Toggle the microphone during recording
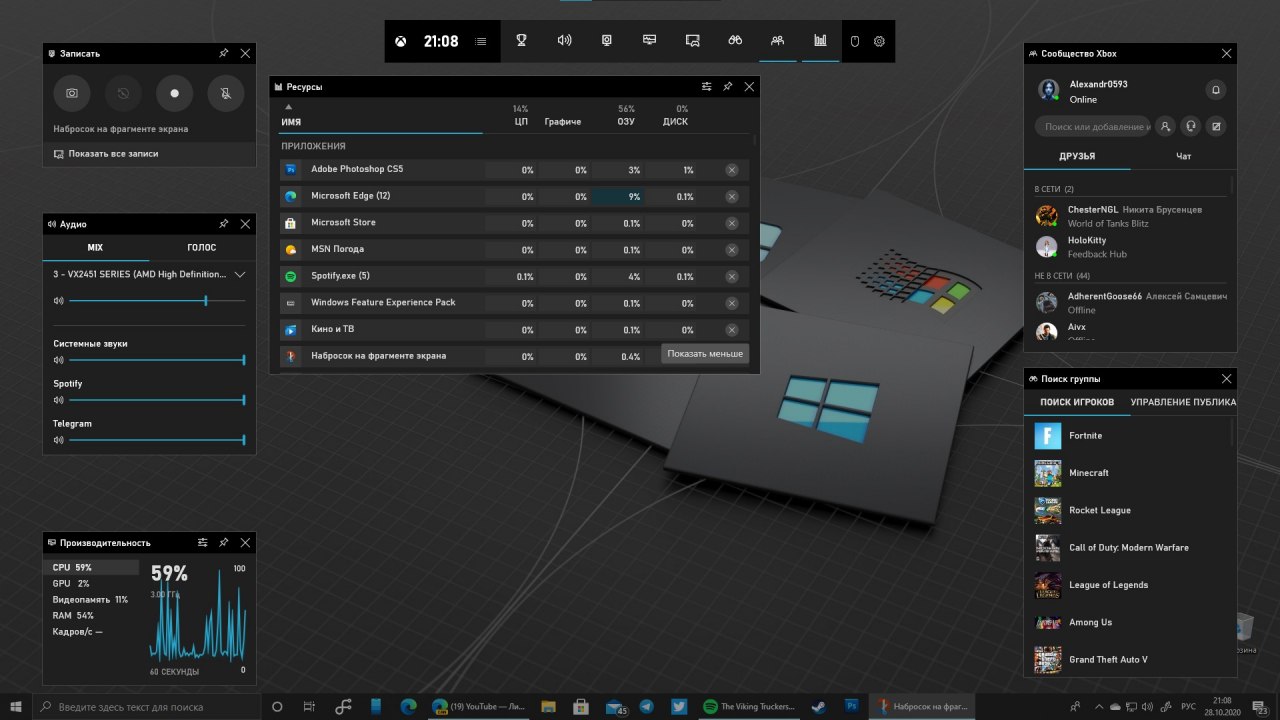This screenshot has height=720, width=1280. pos(226,93)
